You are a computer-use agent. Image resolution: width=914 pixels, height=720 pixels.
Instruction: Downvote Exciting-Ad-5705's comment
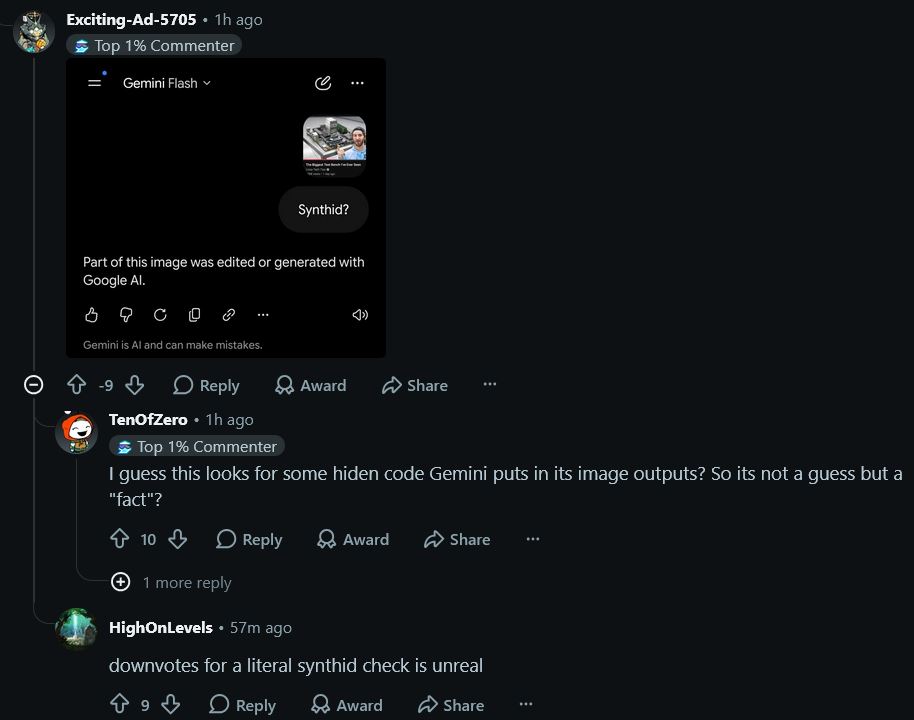[x=135, y=385]
